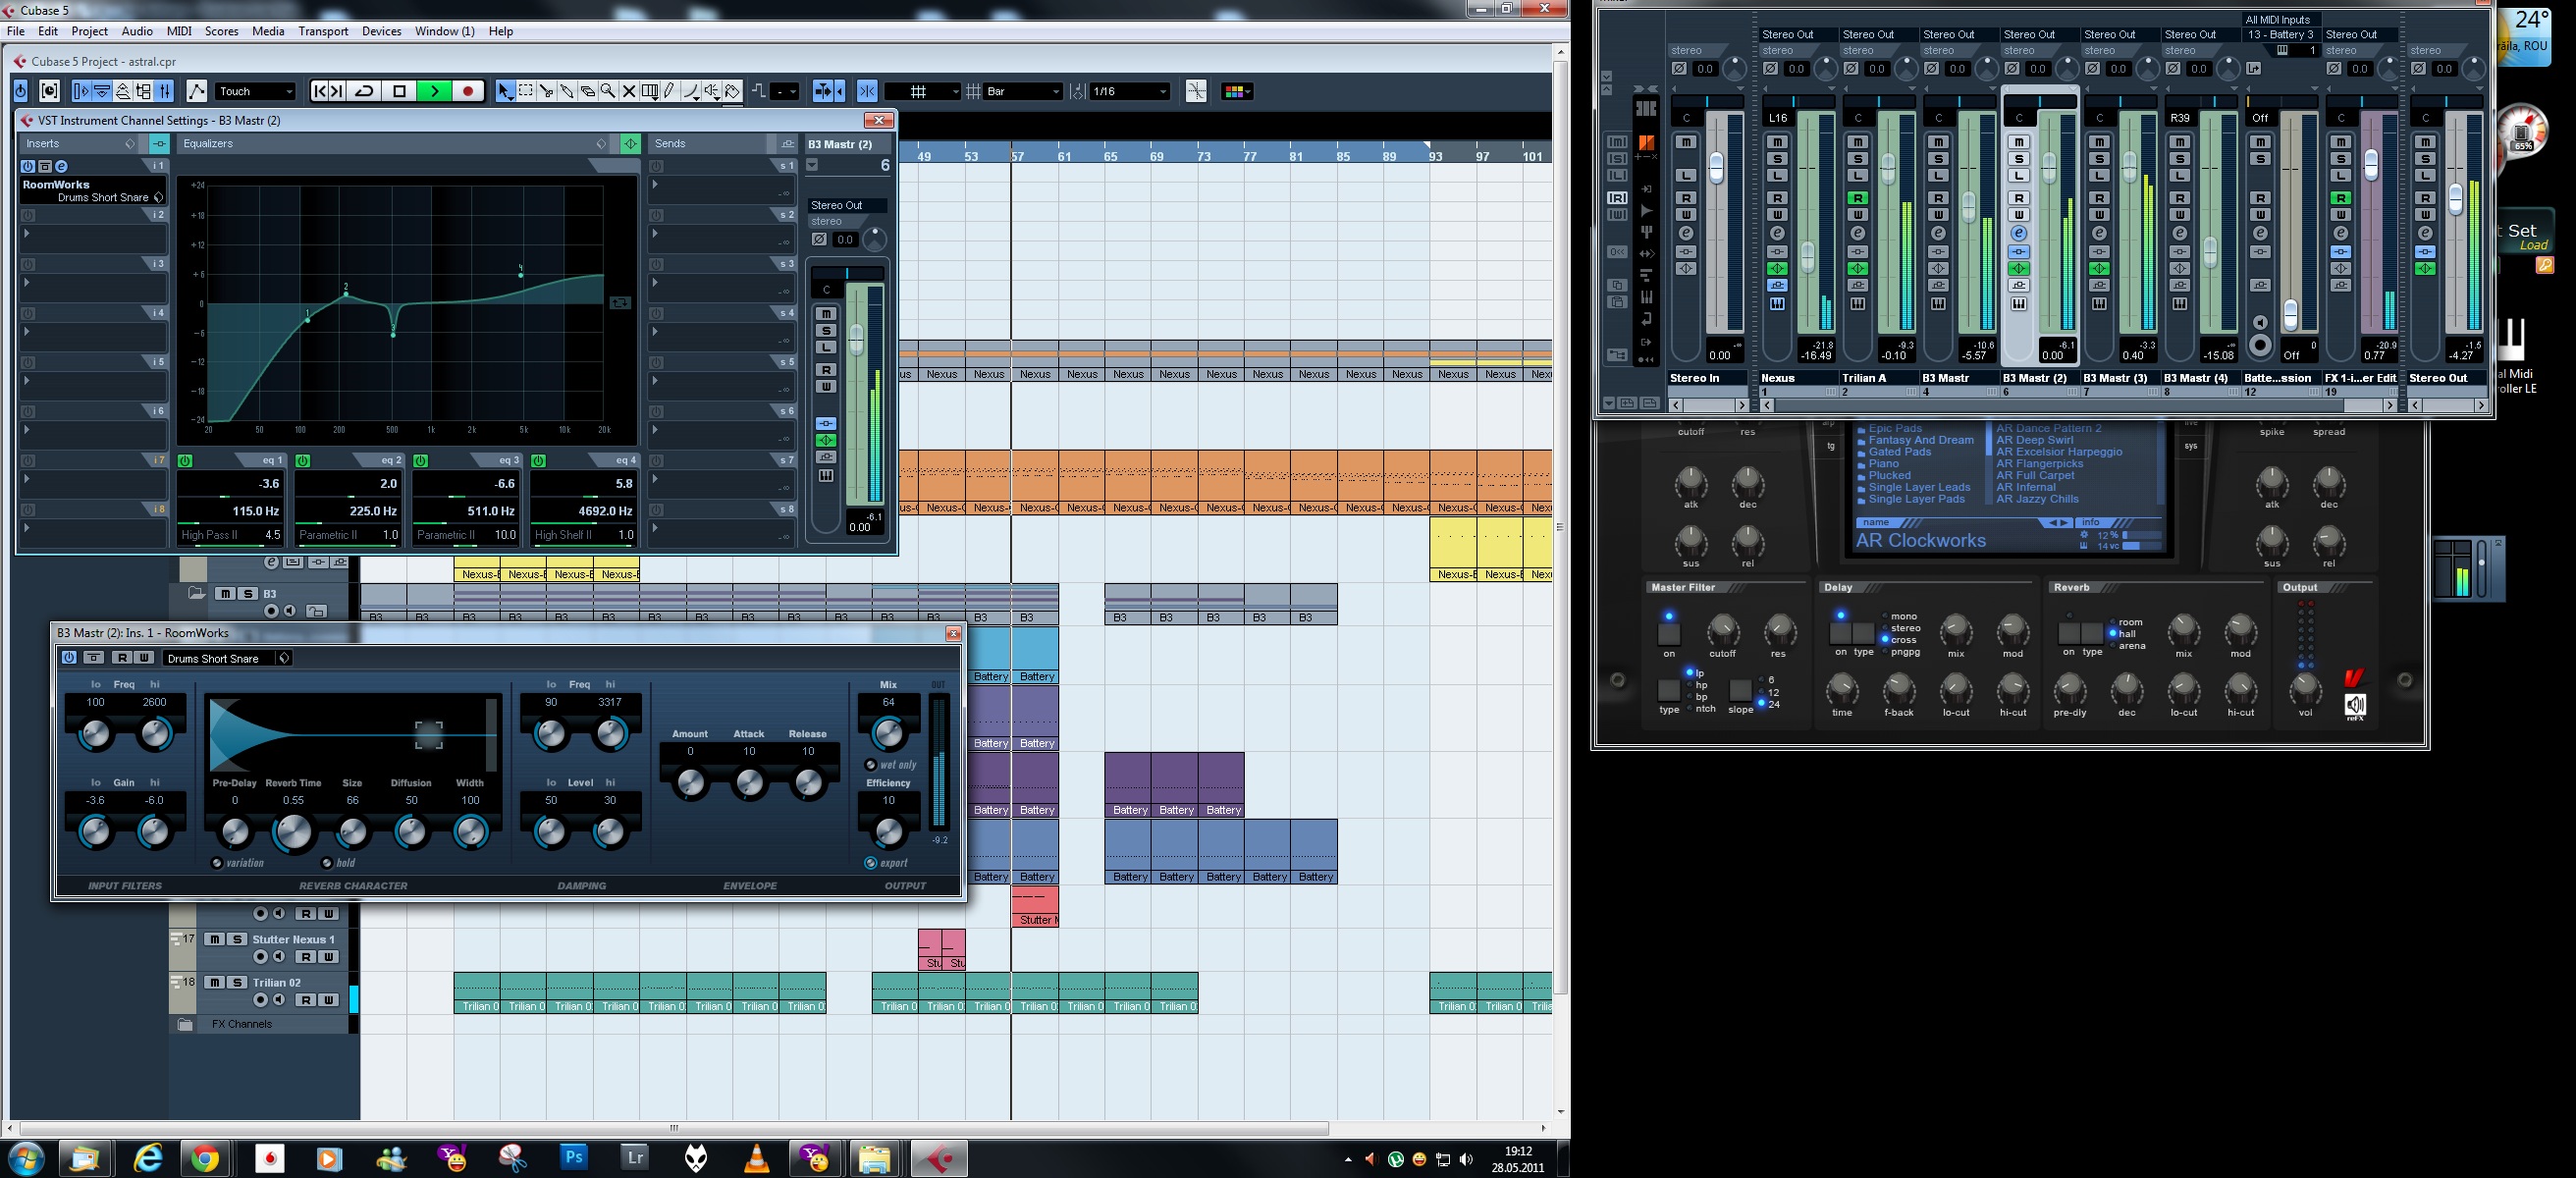This screenshot has width=2576, height=1178.
Task: Click the Windows Start button
Action: point(26,1159)
